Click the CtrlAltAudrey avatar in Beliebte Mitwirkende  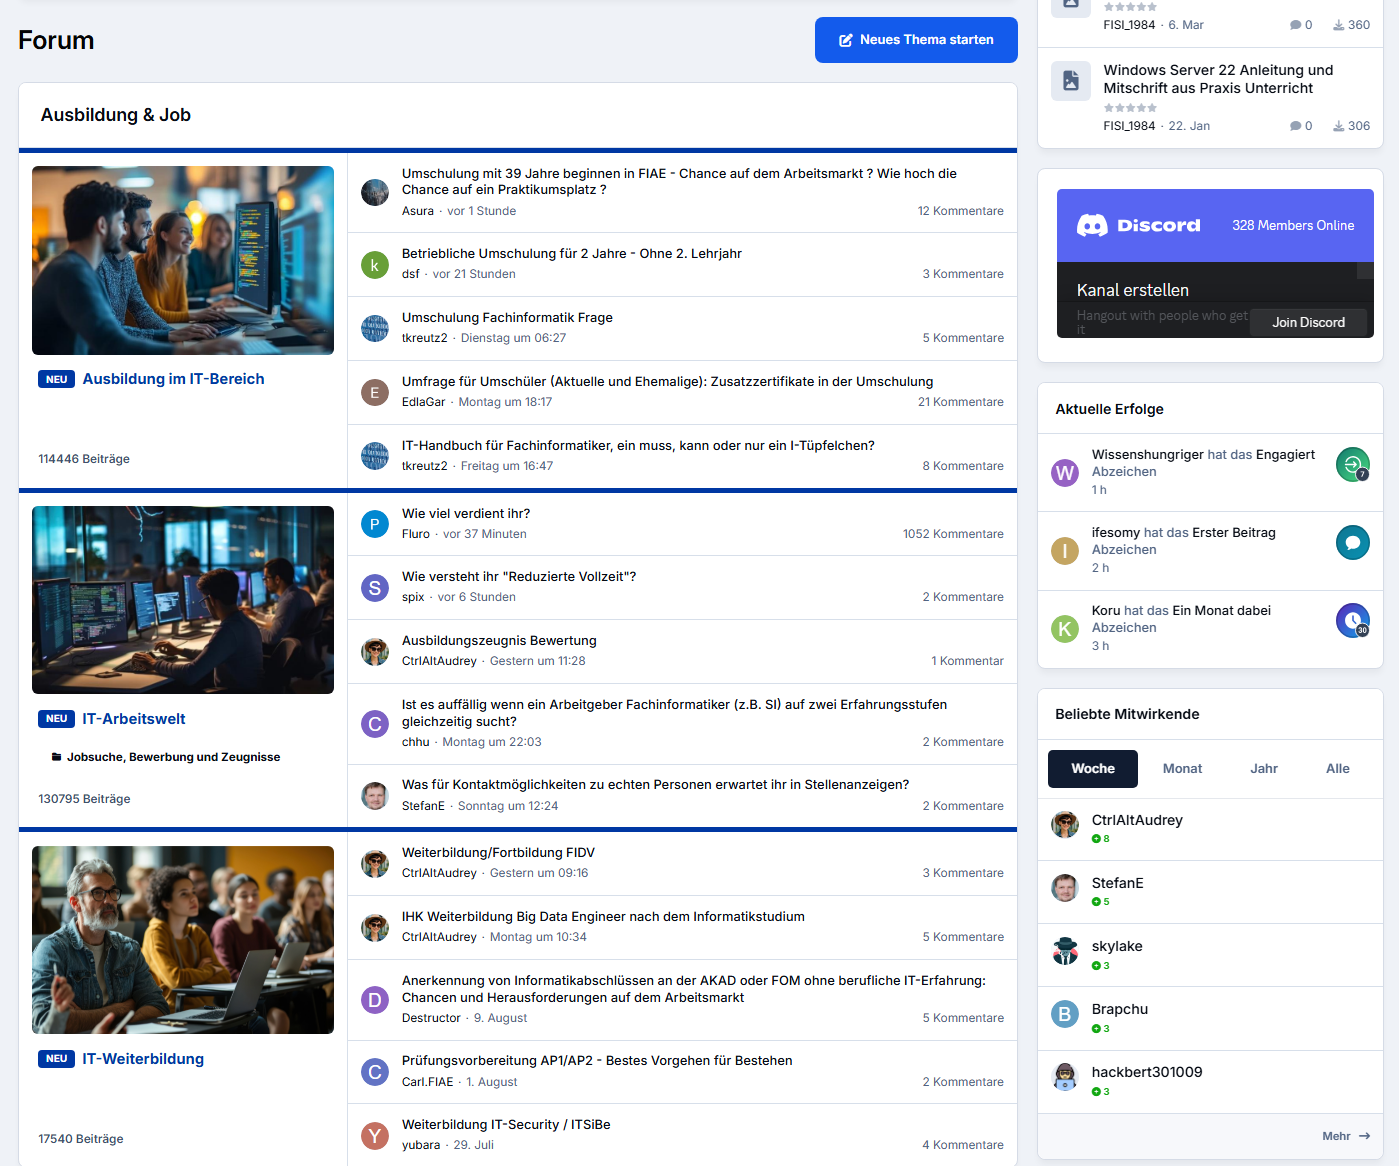(x=1065, y=825)
